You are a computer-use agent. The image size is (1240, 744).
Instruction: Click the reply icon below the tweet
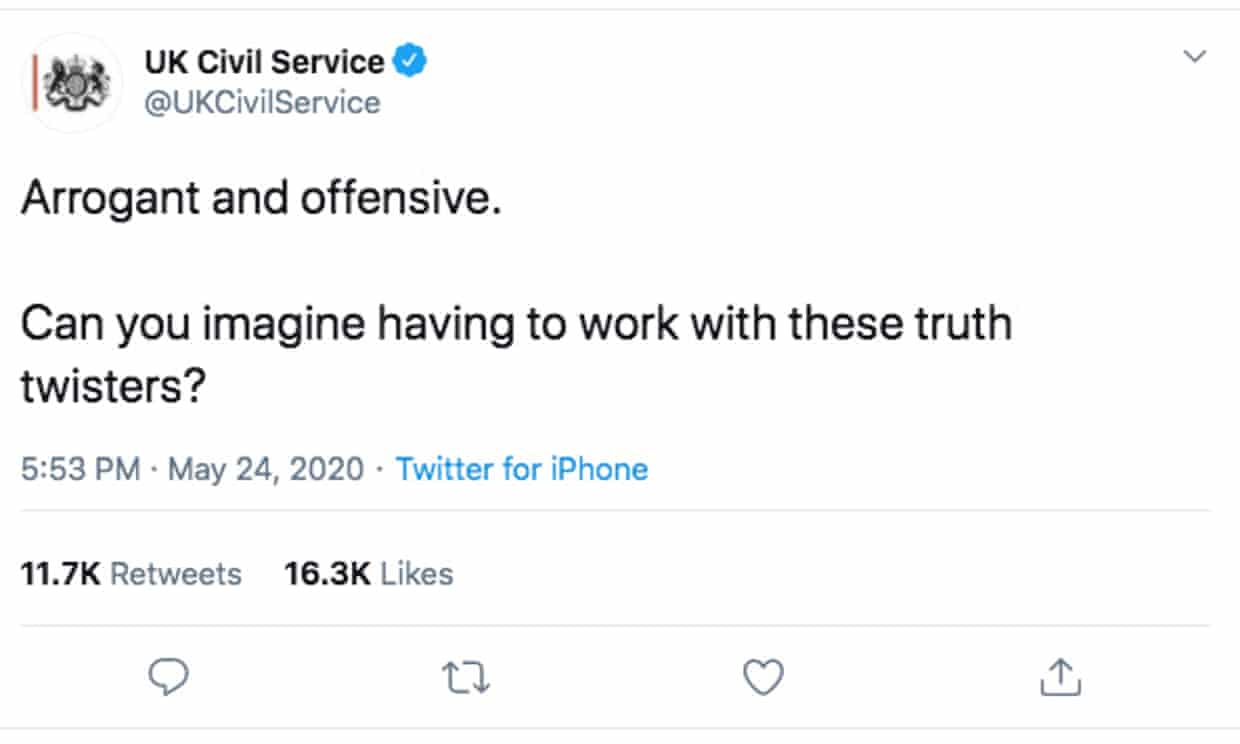tap(168, 678)
